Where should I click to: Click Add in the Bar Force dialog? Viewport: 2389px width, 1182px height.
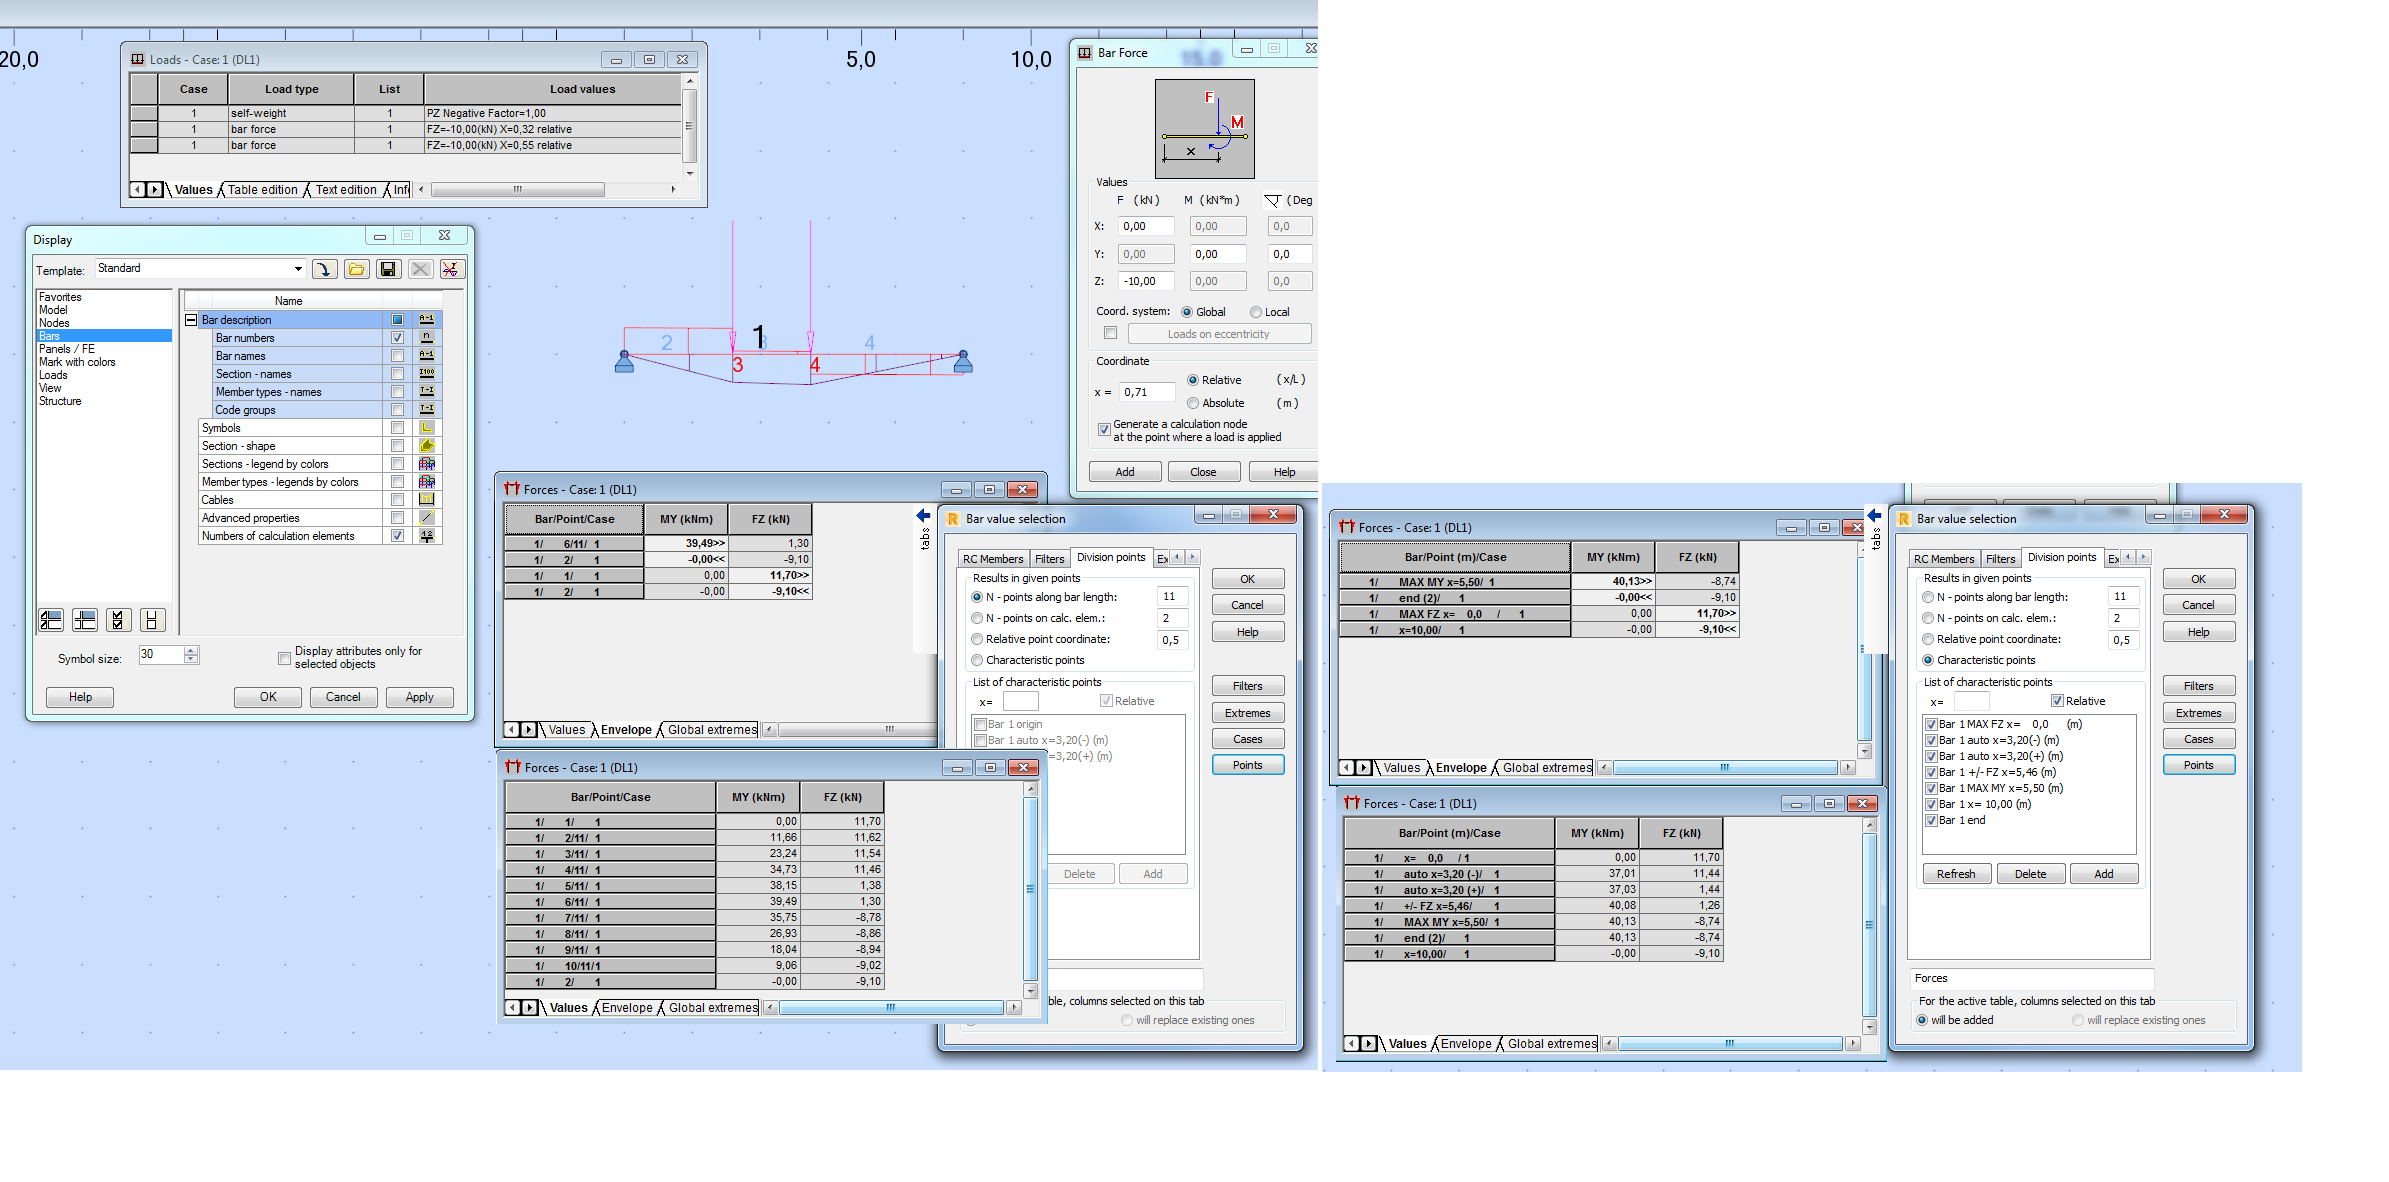(1124, 471)
